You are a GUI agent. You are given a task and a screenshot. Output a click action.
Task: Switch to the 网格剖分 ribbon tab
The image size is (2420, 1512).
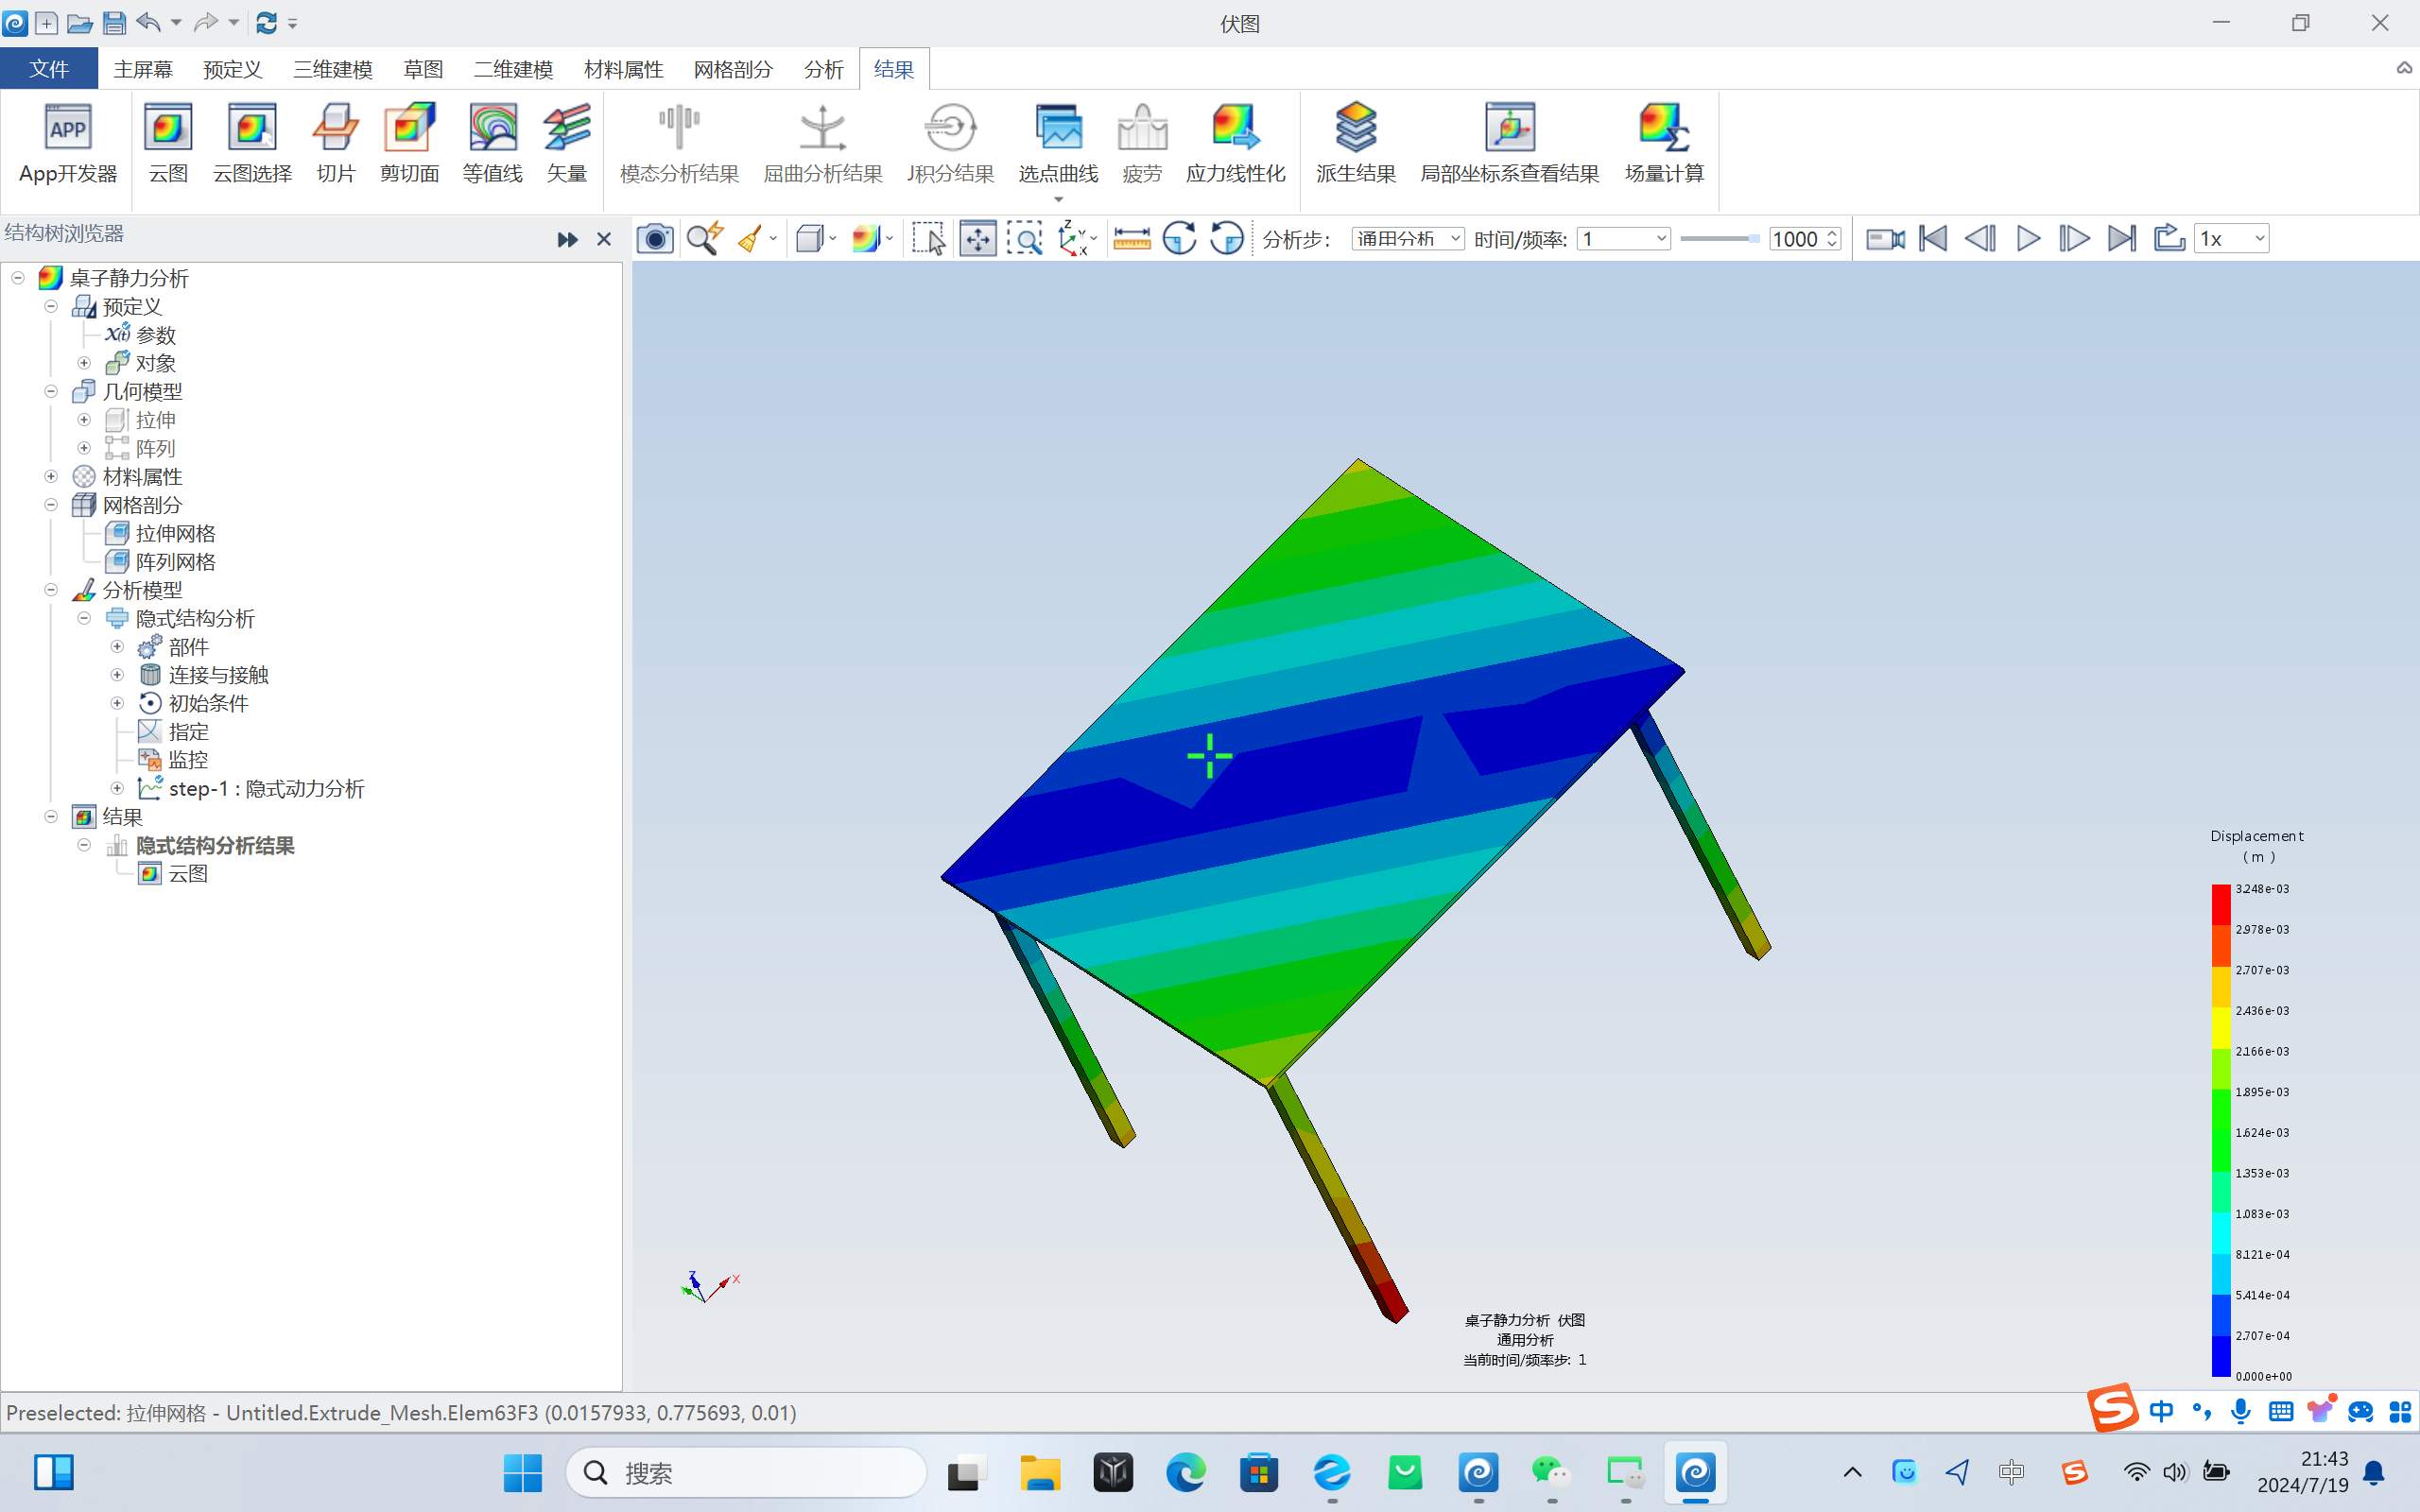coord(733,69)
